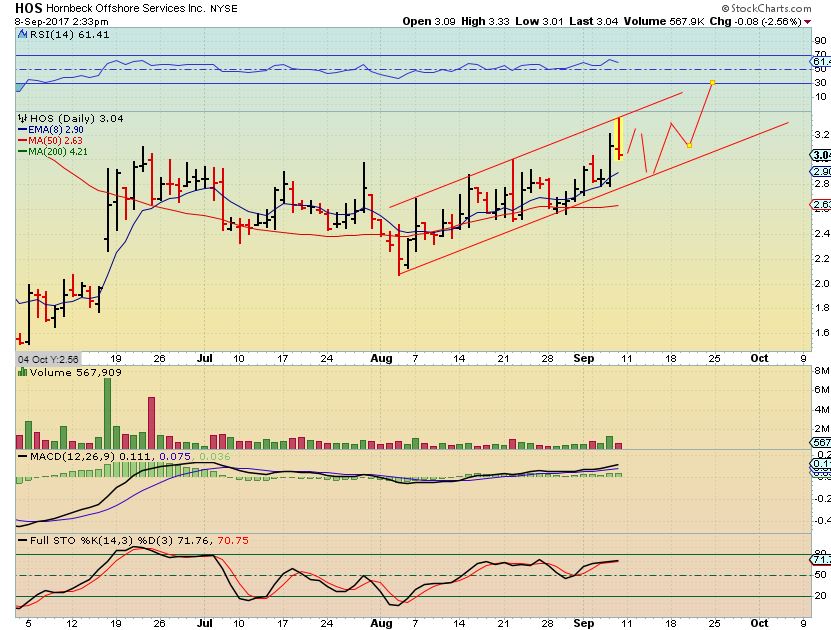Click the Full STO black legend swatch
831x630 pixels.
click(x=23, y=540)
